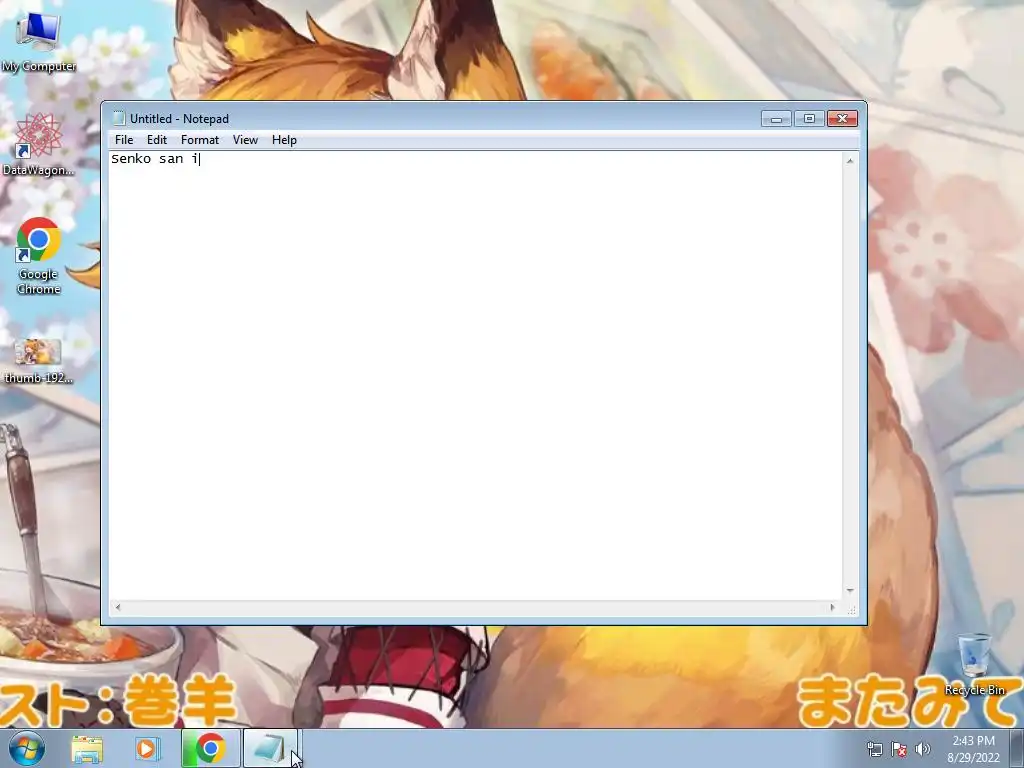Select the My Computer desktop icon
The width and height of the screenshot is (1024, 768).
39,41
